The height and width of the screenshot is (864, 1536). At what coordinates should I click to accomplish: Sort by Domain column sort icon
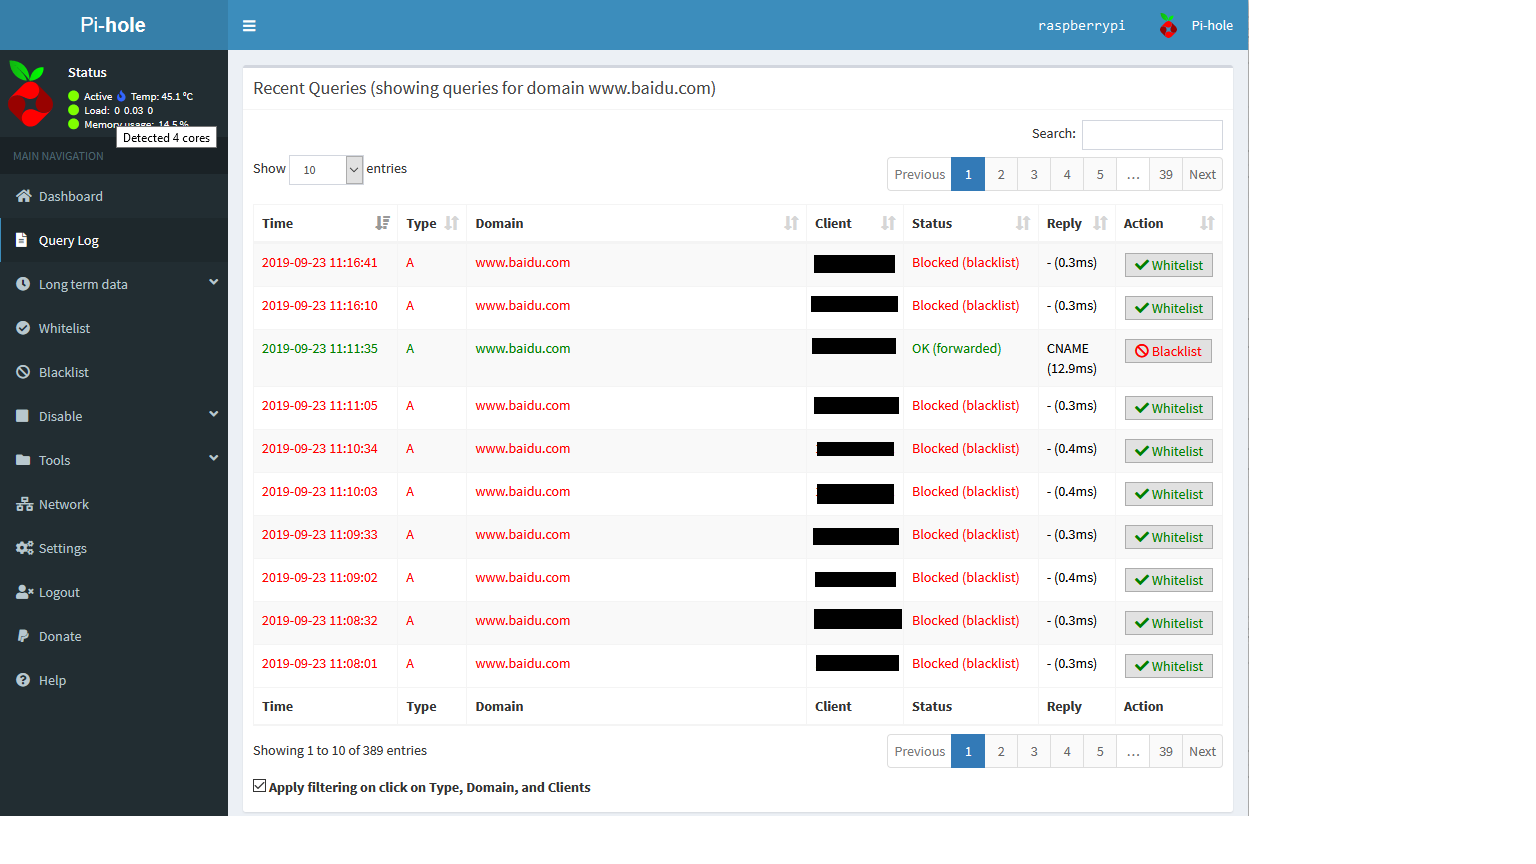[791, 223]
